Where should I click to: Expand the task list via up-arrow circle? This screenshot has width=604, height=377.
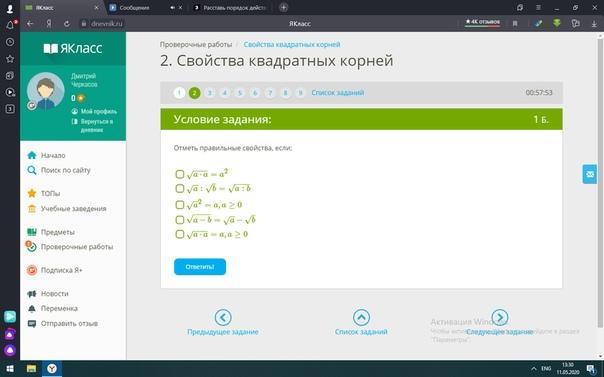pos(361,318)
